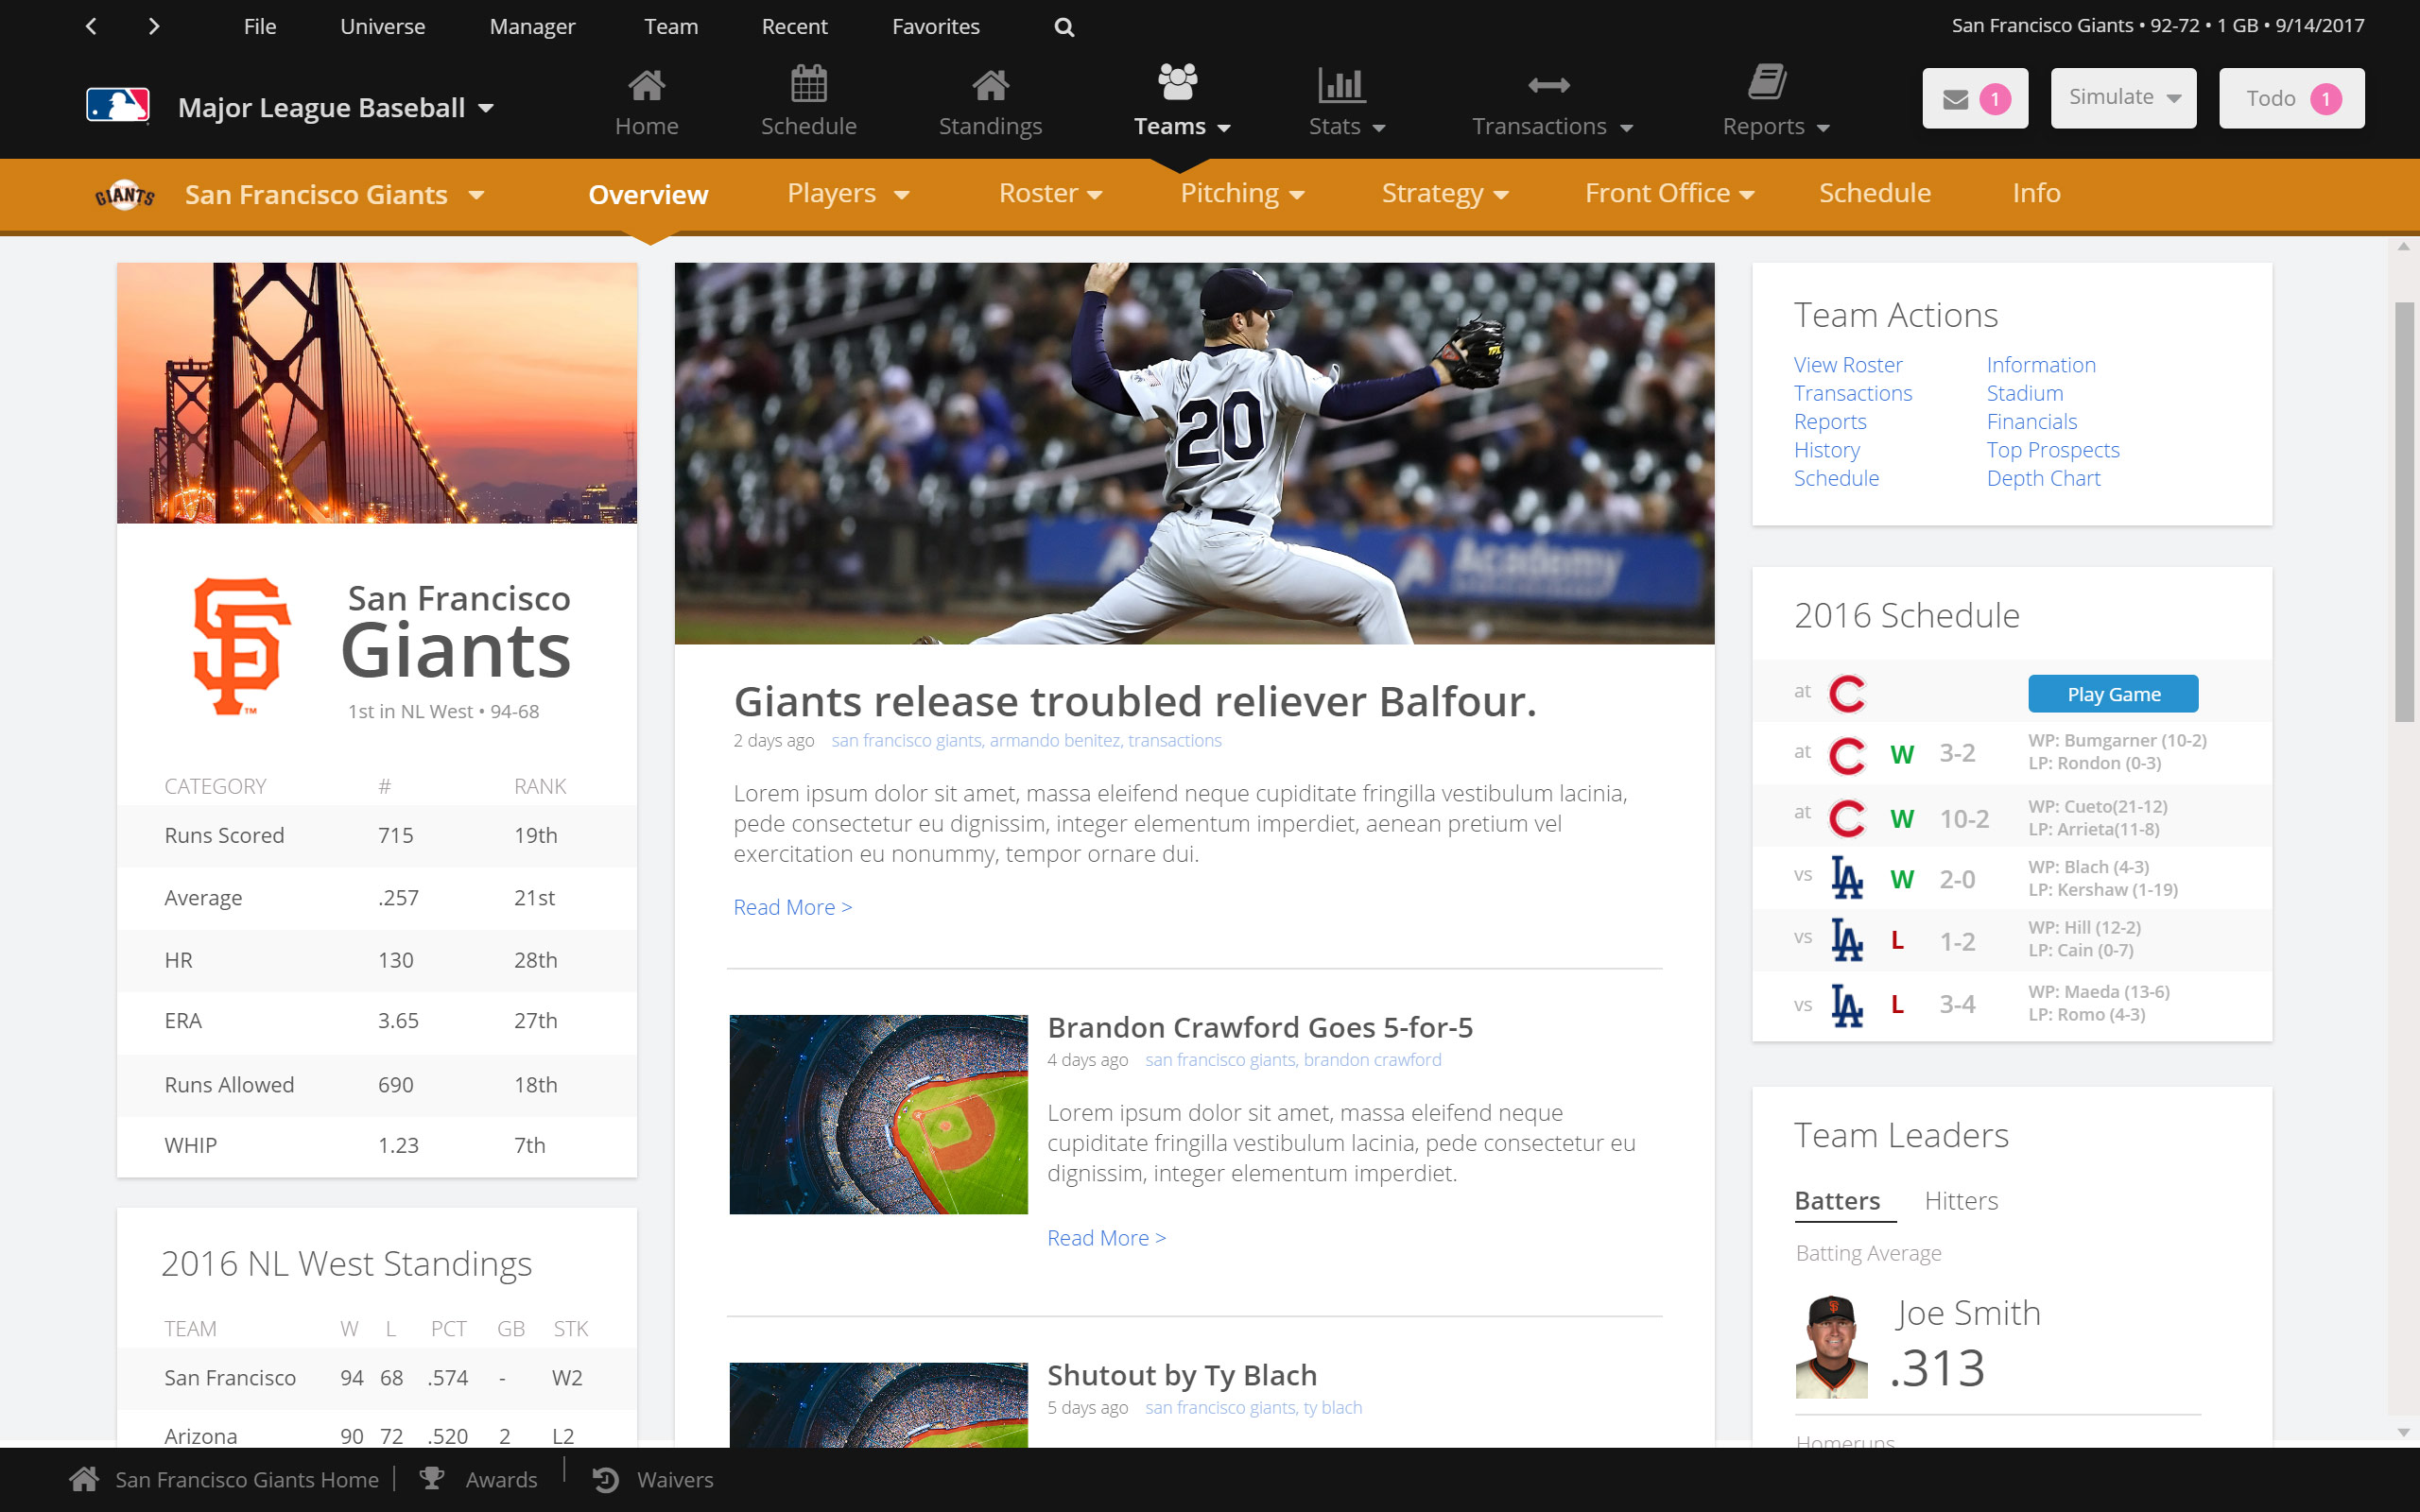
Task: Open the Front Office menu
Action: (1668, 193)
